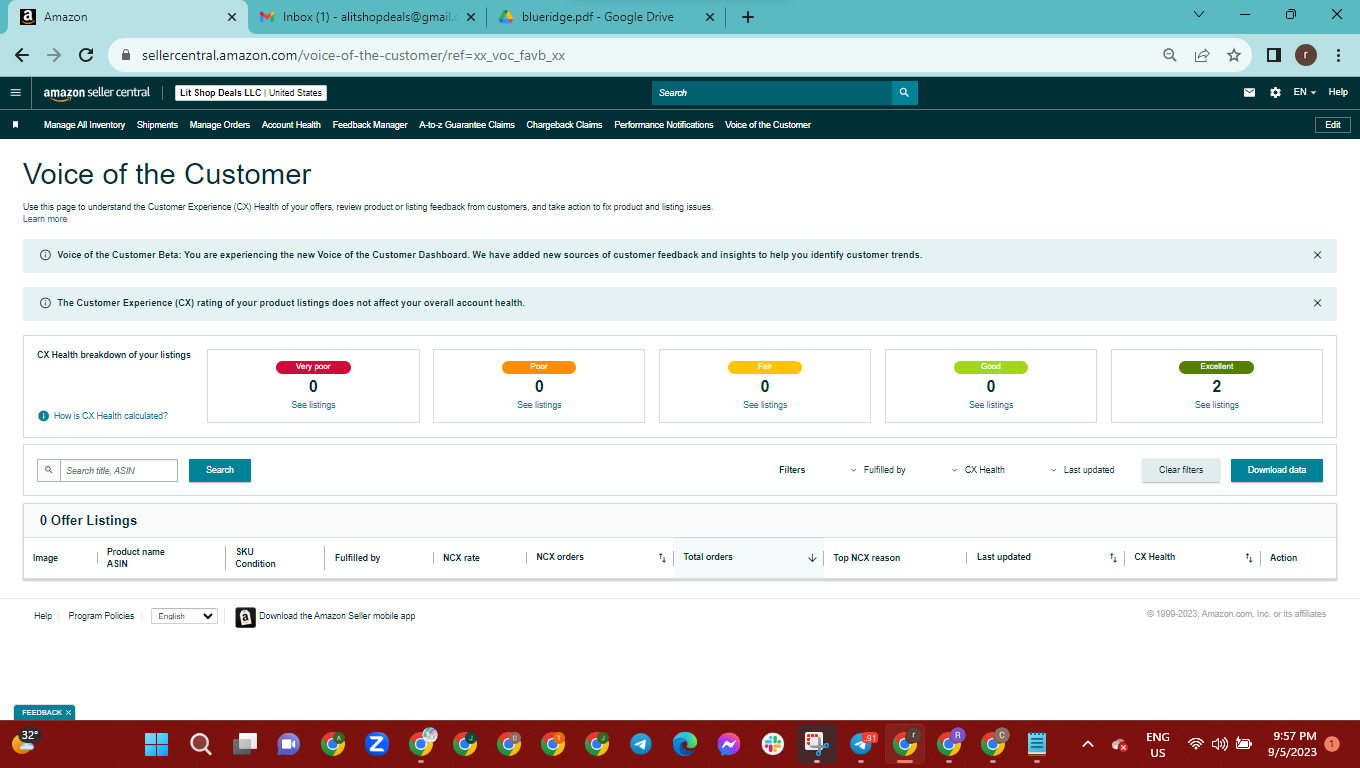Click Download data
The height and width of the screenshot is (768, 1360).
click(x=1277, y=470)
